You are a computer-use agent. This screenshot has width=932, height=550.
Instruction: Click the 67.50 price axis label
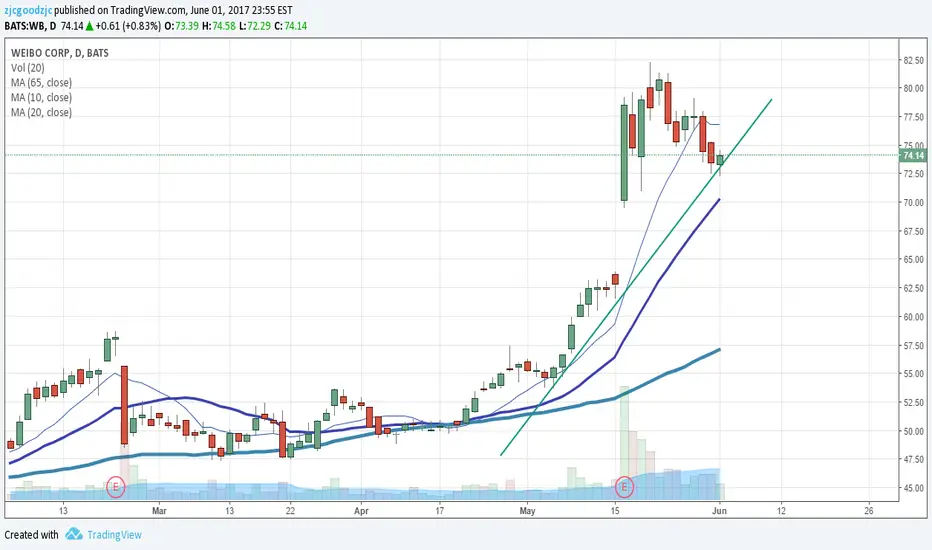914,231
